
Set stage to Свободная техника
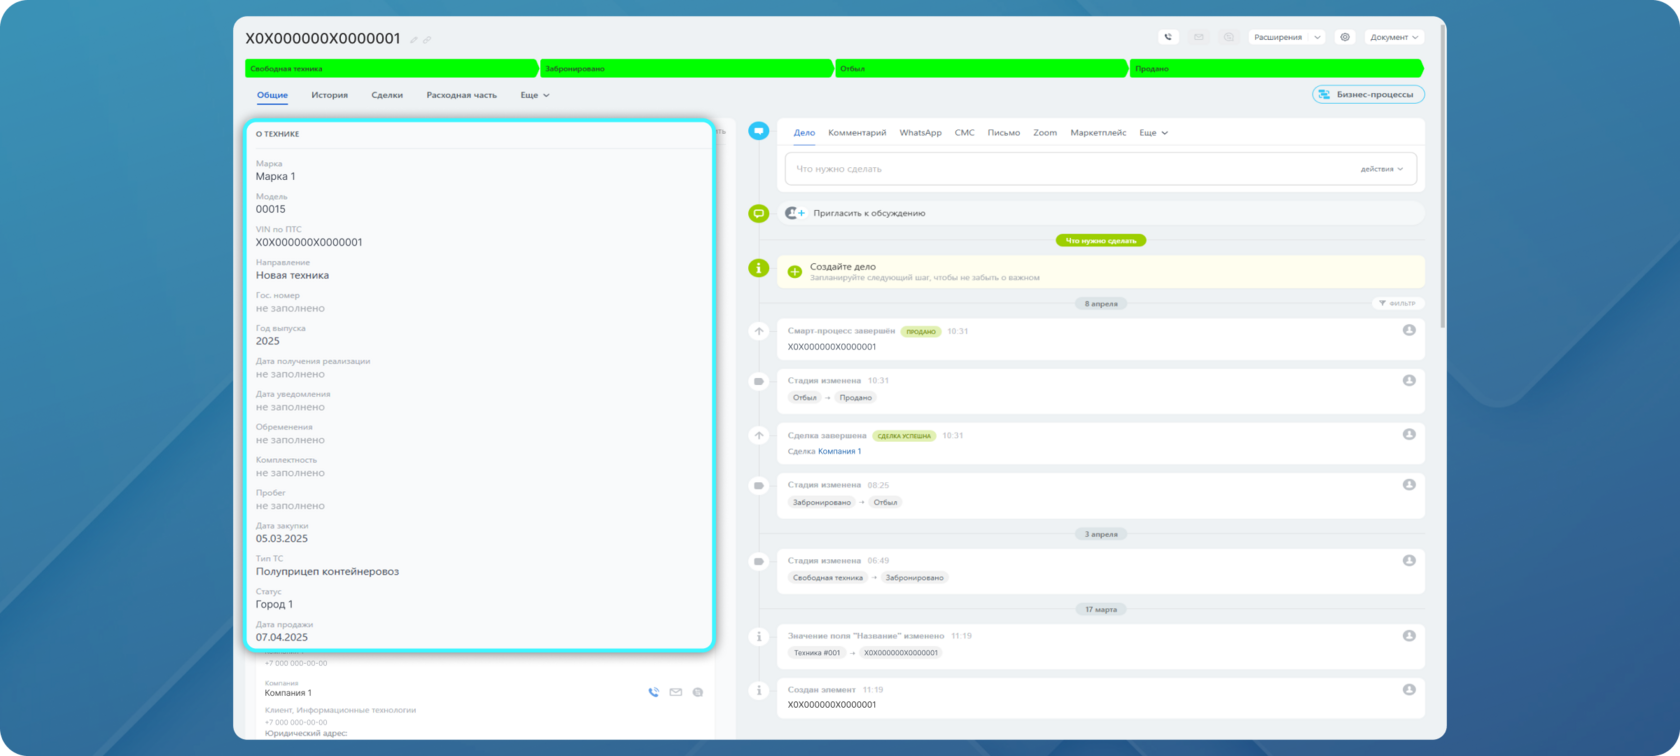(391, 68)
